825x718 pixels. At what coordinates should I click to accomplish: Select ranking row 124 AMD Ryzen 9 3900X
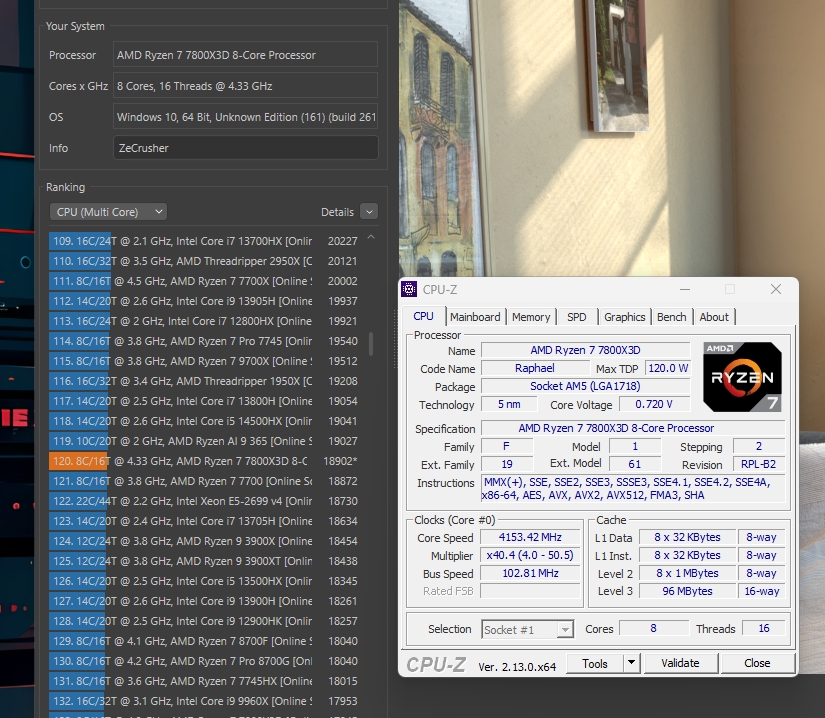point(204,541)
